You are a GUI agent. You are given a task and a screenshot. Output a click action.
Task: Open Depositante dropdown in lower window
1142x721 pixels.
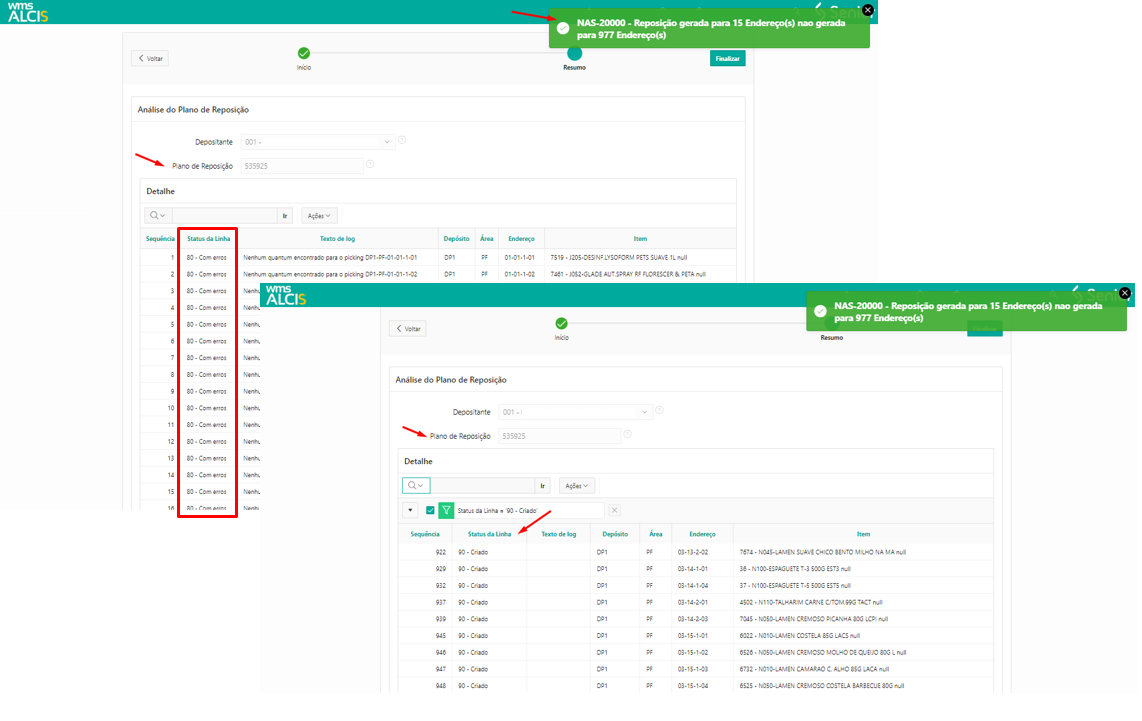coord(575,412)
